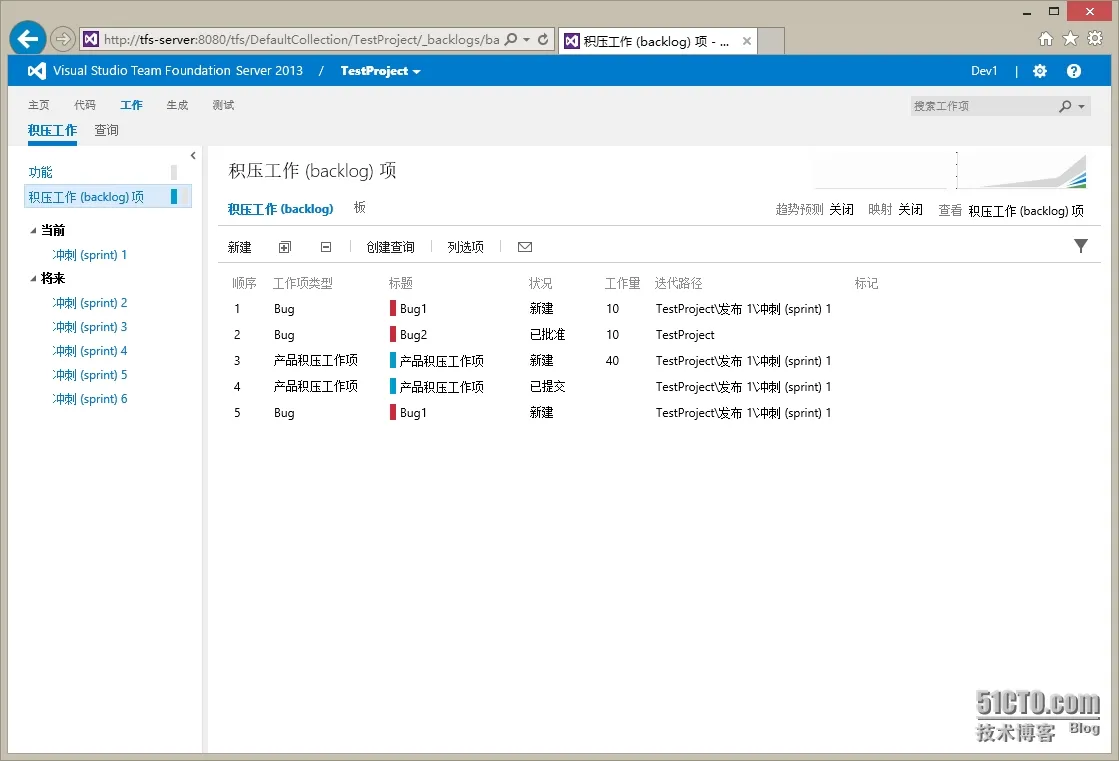Open 冲刺 (sprint) 1 iteration
This screenshot has height=761, width=1119.
click(x=89, y=255)
